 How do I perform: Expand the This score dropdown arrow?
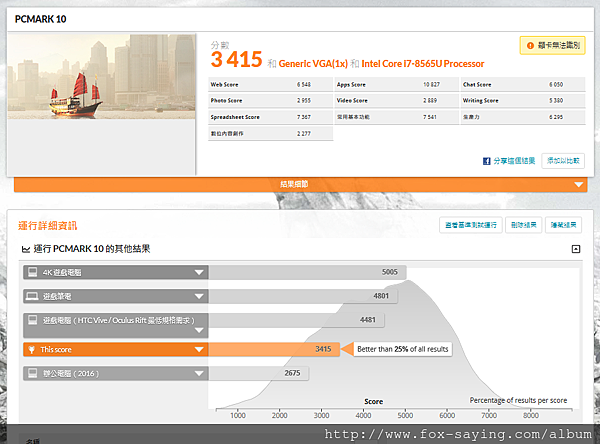(199, 349)
